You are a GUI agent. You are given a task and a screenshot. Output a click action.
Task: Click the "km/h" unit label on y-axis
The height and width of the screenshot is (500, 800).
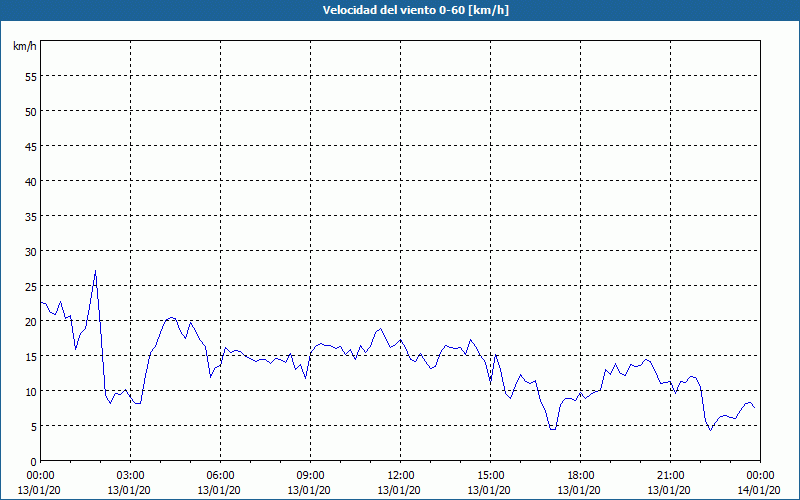click(24, 46)
